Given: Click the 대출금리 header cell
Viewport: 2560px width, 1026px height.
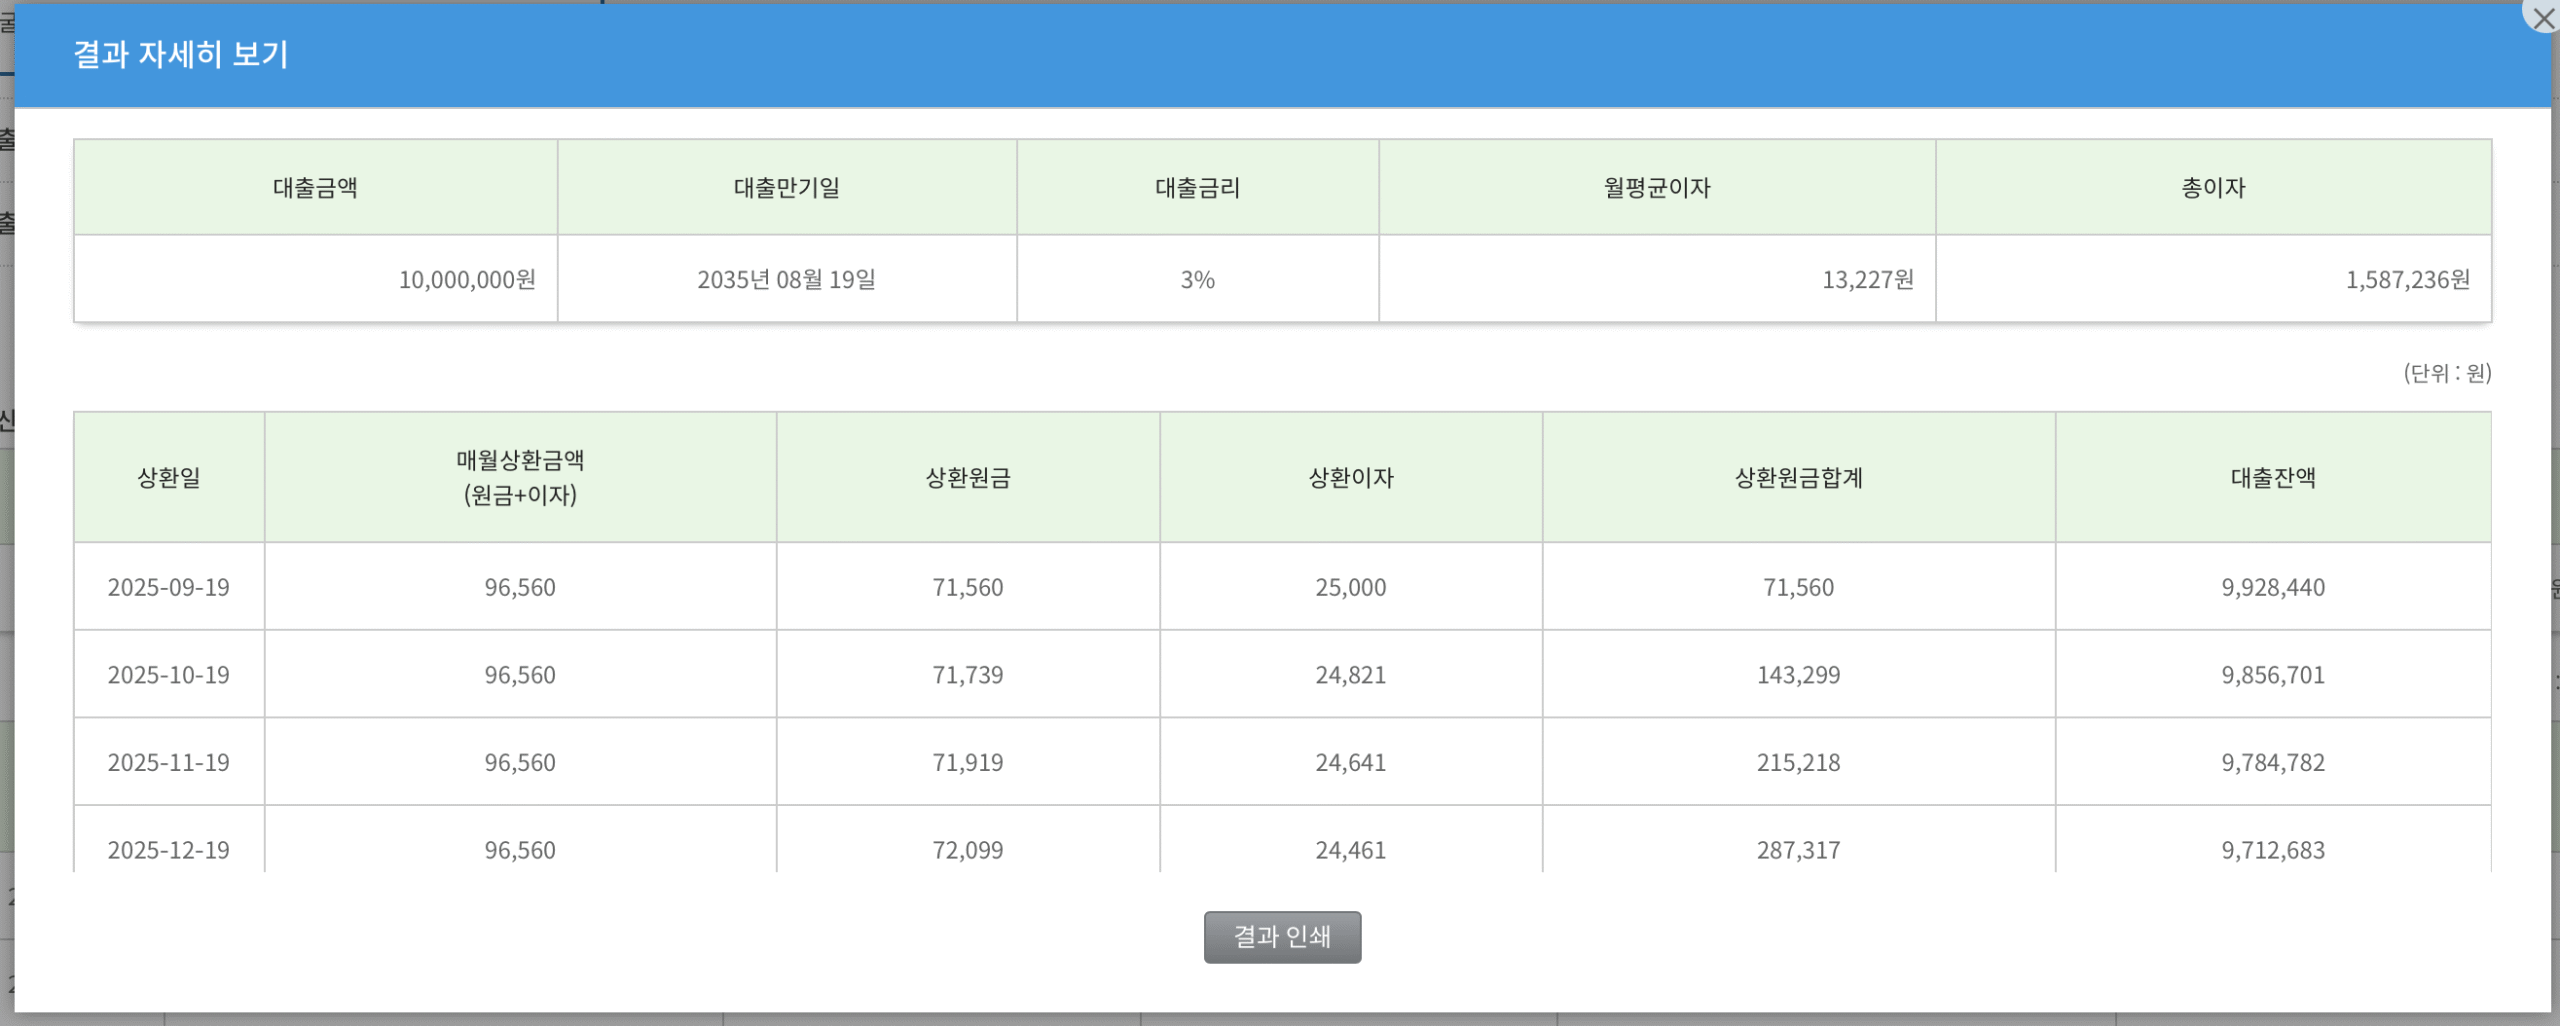Looking at the screenshot, I should 1197,188.
